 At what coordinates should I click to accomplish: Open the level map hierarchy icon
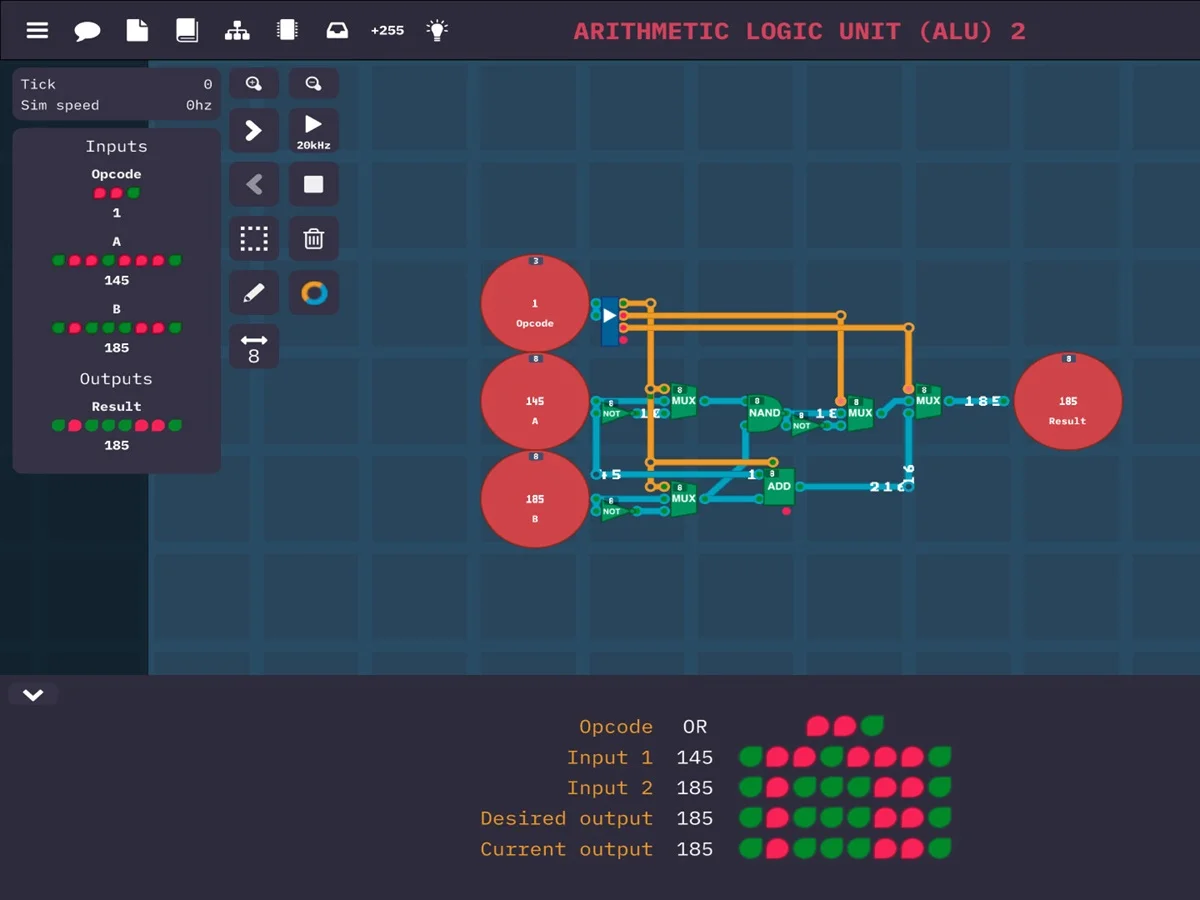[237, 30]
